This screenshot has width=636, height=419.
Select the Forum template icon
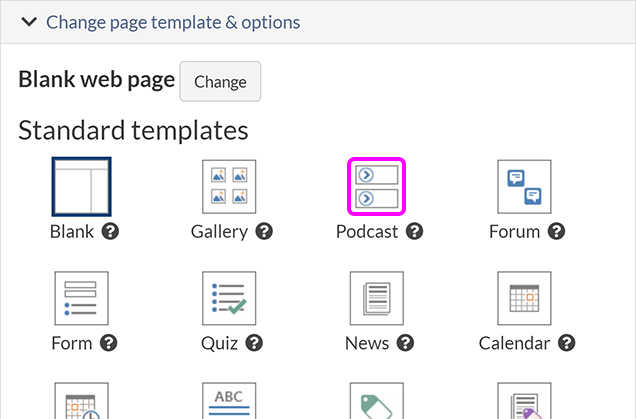[x=524, y=186]
